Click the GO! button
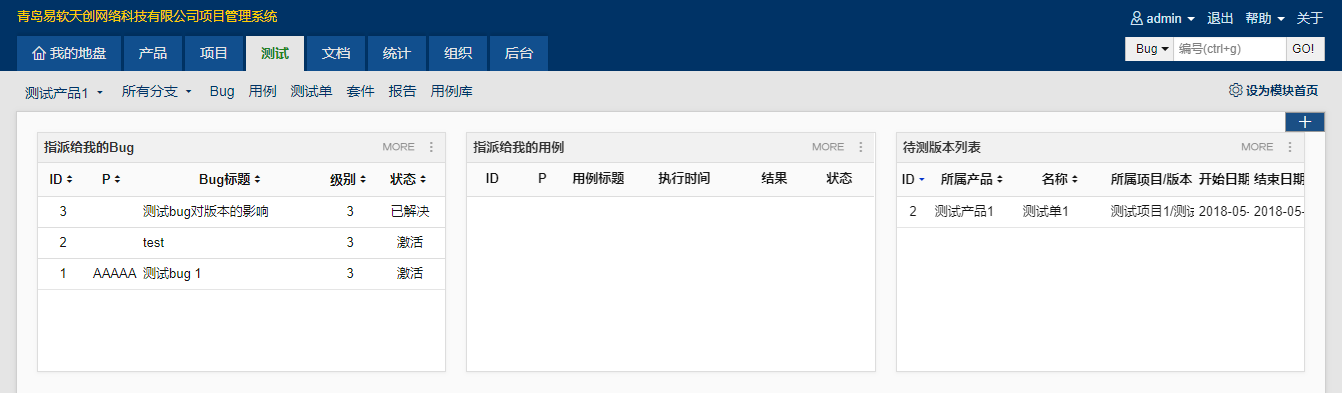Screen dimensions: 1342x393 [1303, 49]
